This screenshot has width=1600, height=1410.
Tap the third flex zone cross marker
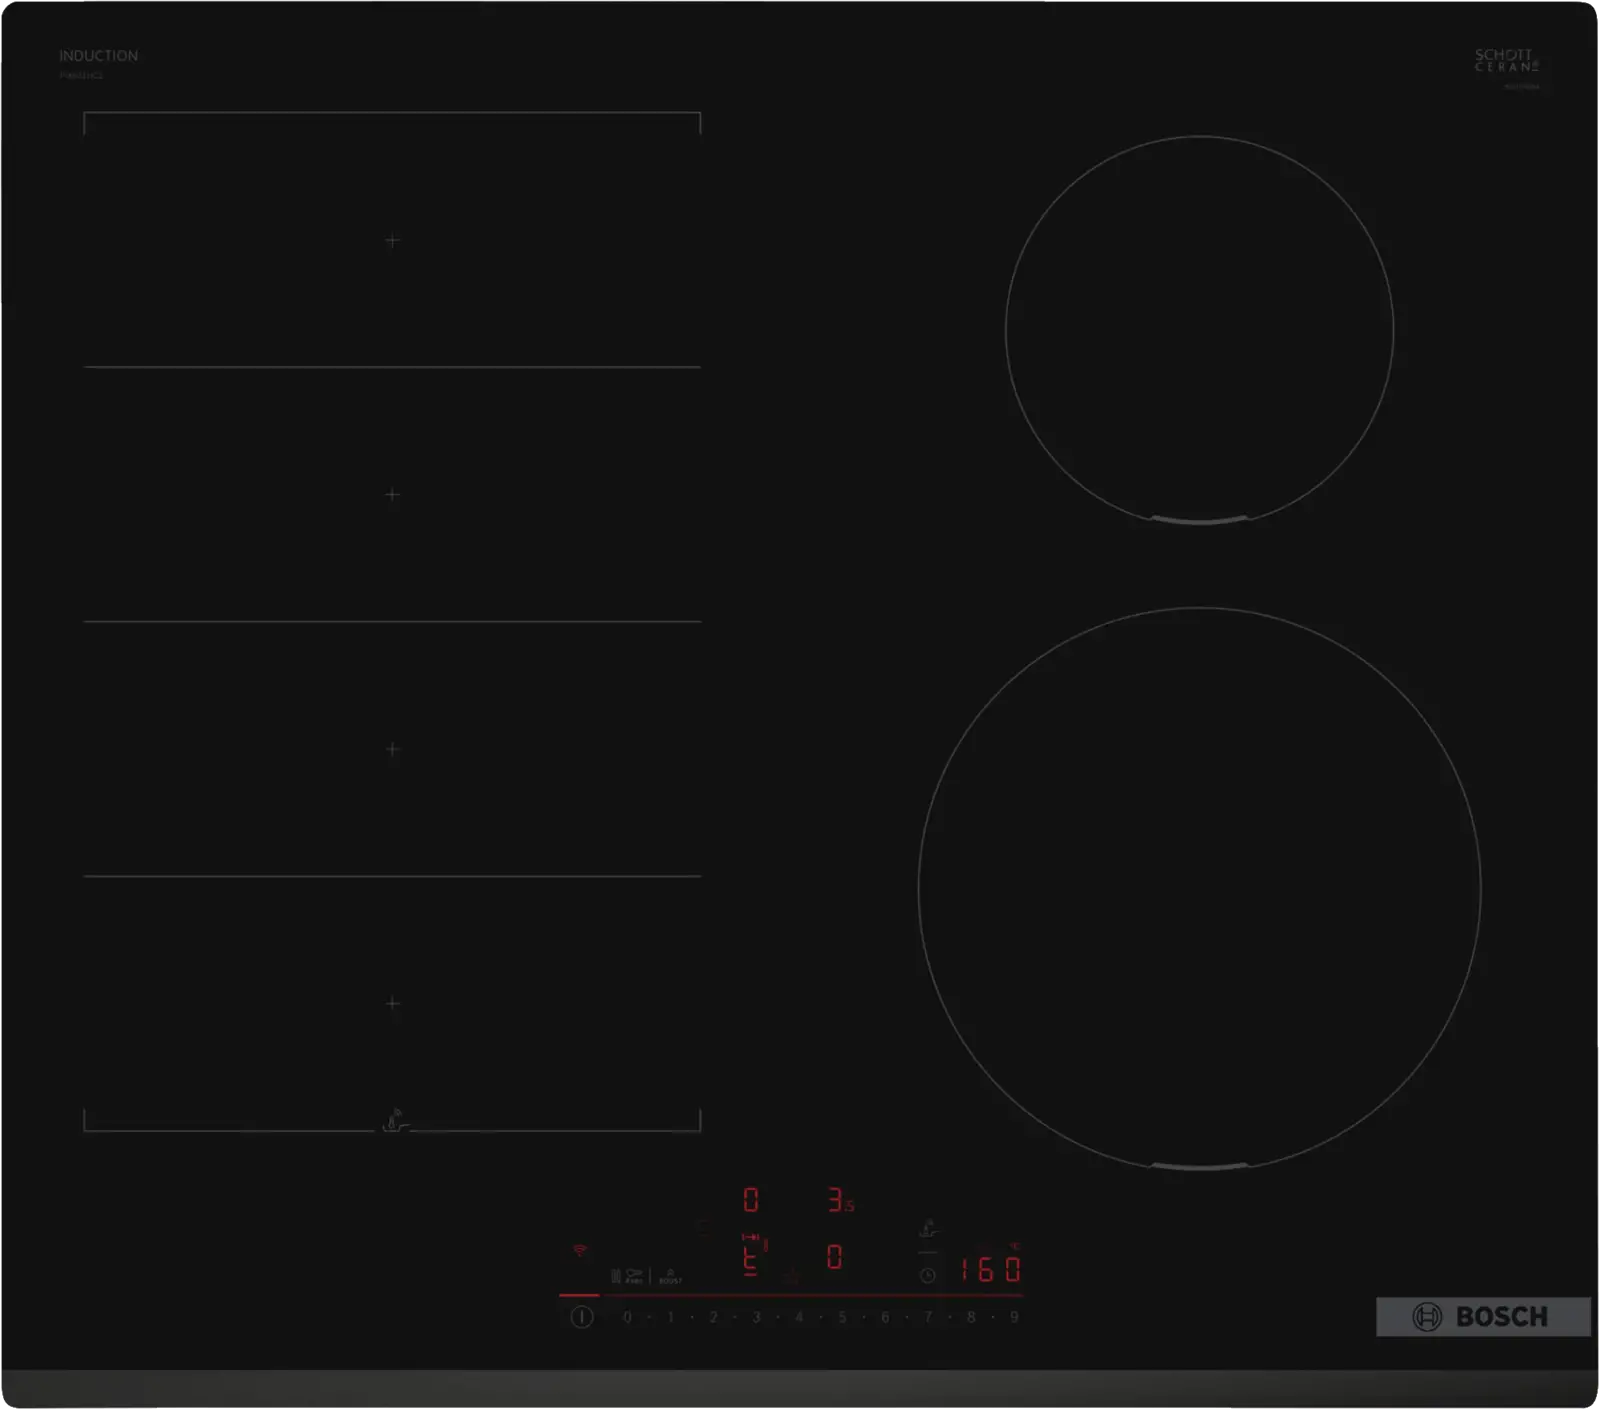click(x=392, y=749)
